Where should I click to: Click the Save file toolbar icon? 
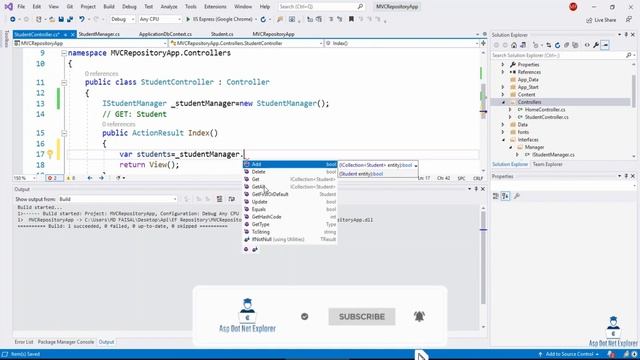point(61,19)
